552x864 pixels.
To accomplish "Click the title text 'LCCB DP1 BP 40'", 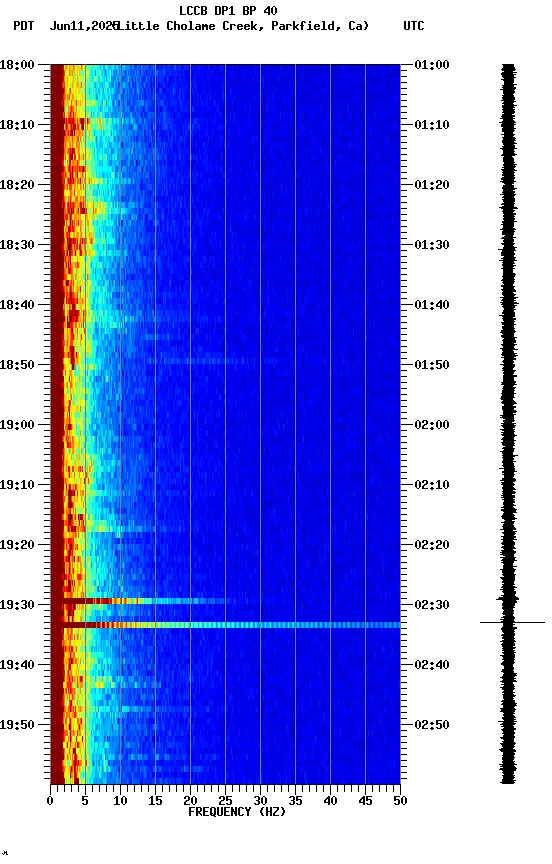I will [x=228, y=10].
